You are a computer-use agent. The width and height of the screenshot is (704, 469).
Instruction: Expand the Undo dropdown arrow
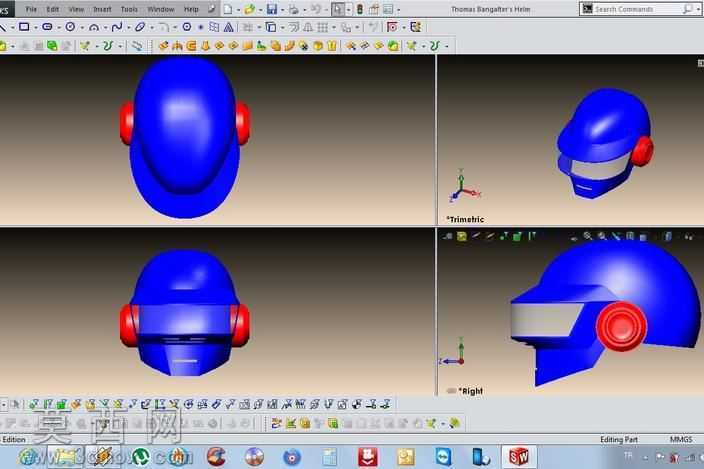(326, 9)
